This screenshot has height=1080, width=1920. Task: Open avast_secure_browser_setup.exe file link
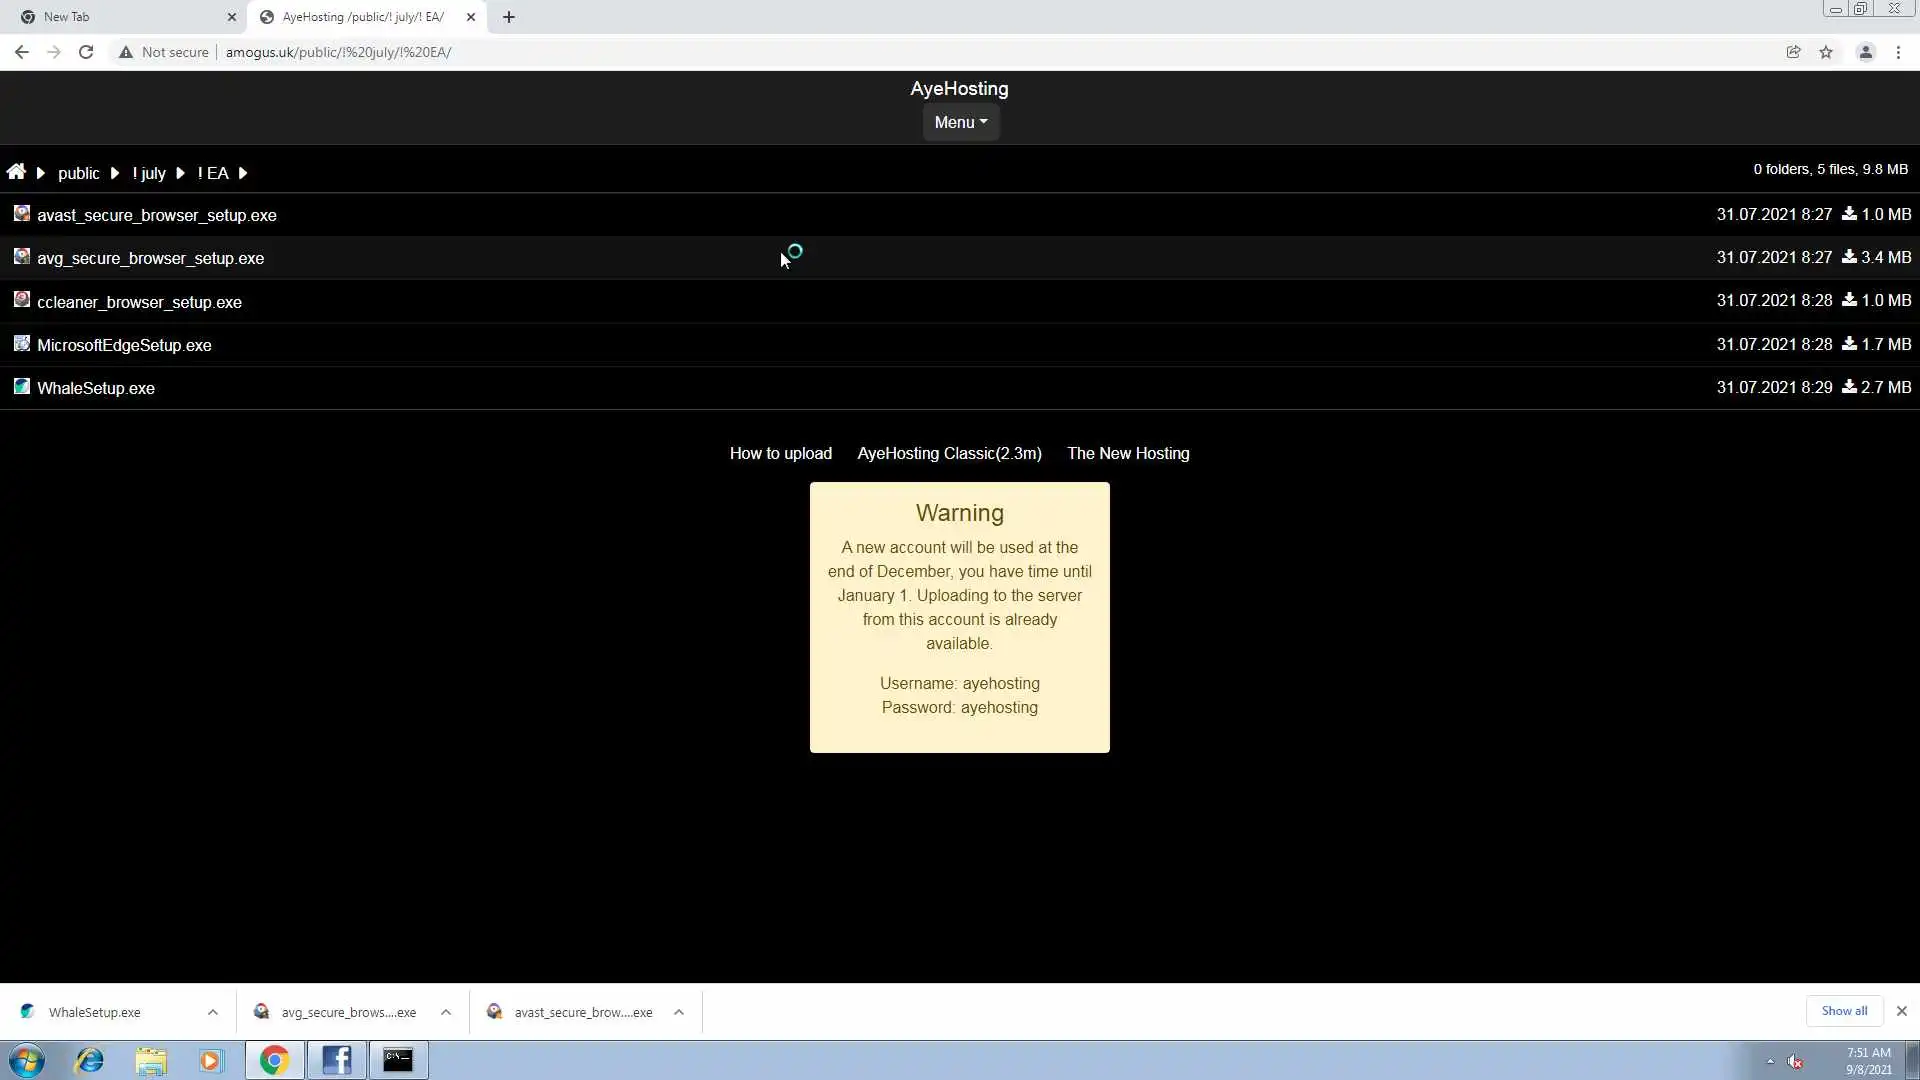tap(157, 215)
